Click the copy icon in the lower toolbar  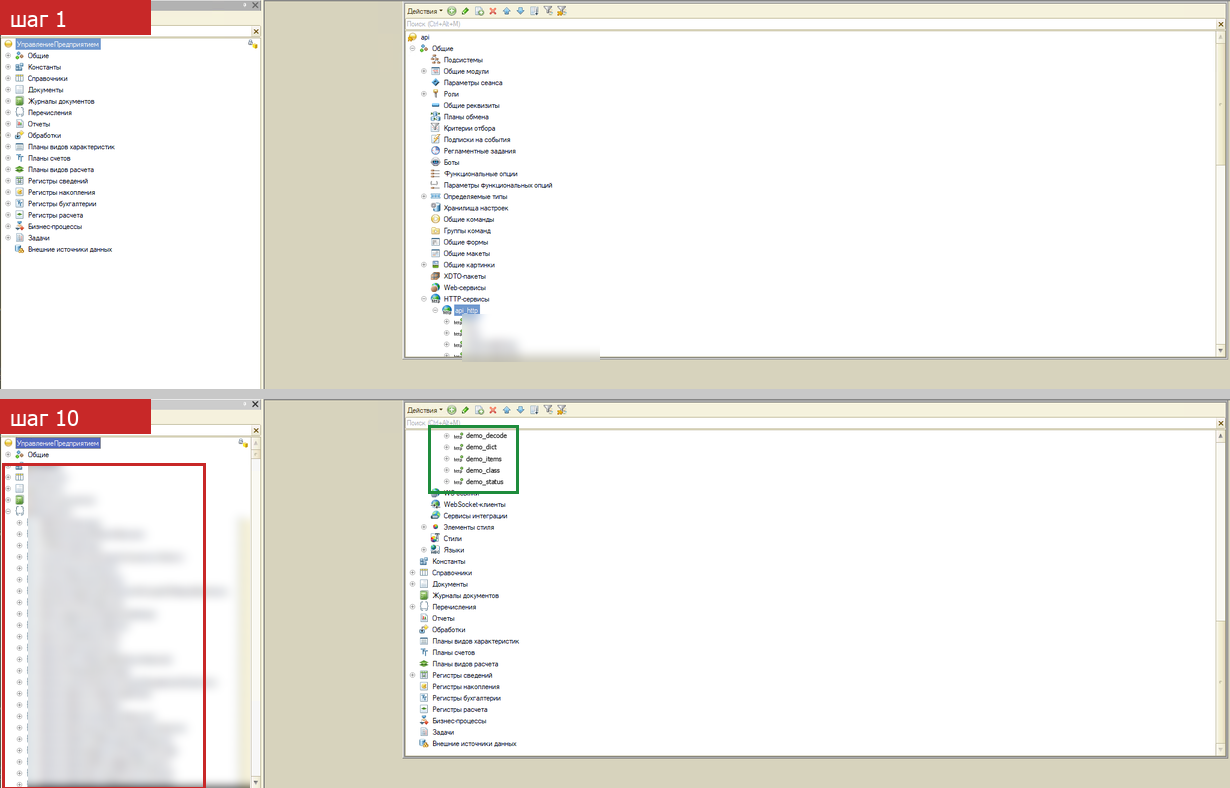point(479,410)
